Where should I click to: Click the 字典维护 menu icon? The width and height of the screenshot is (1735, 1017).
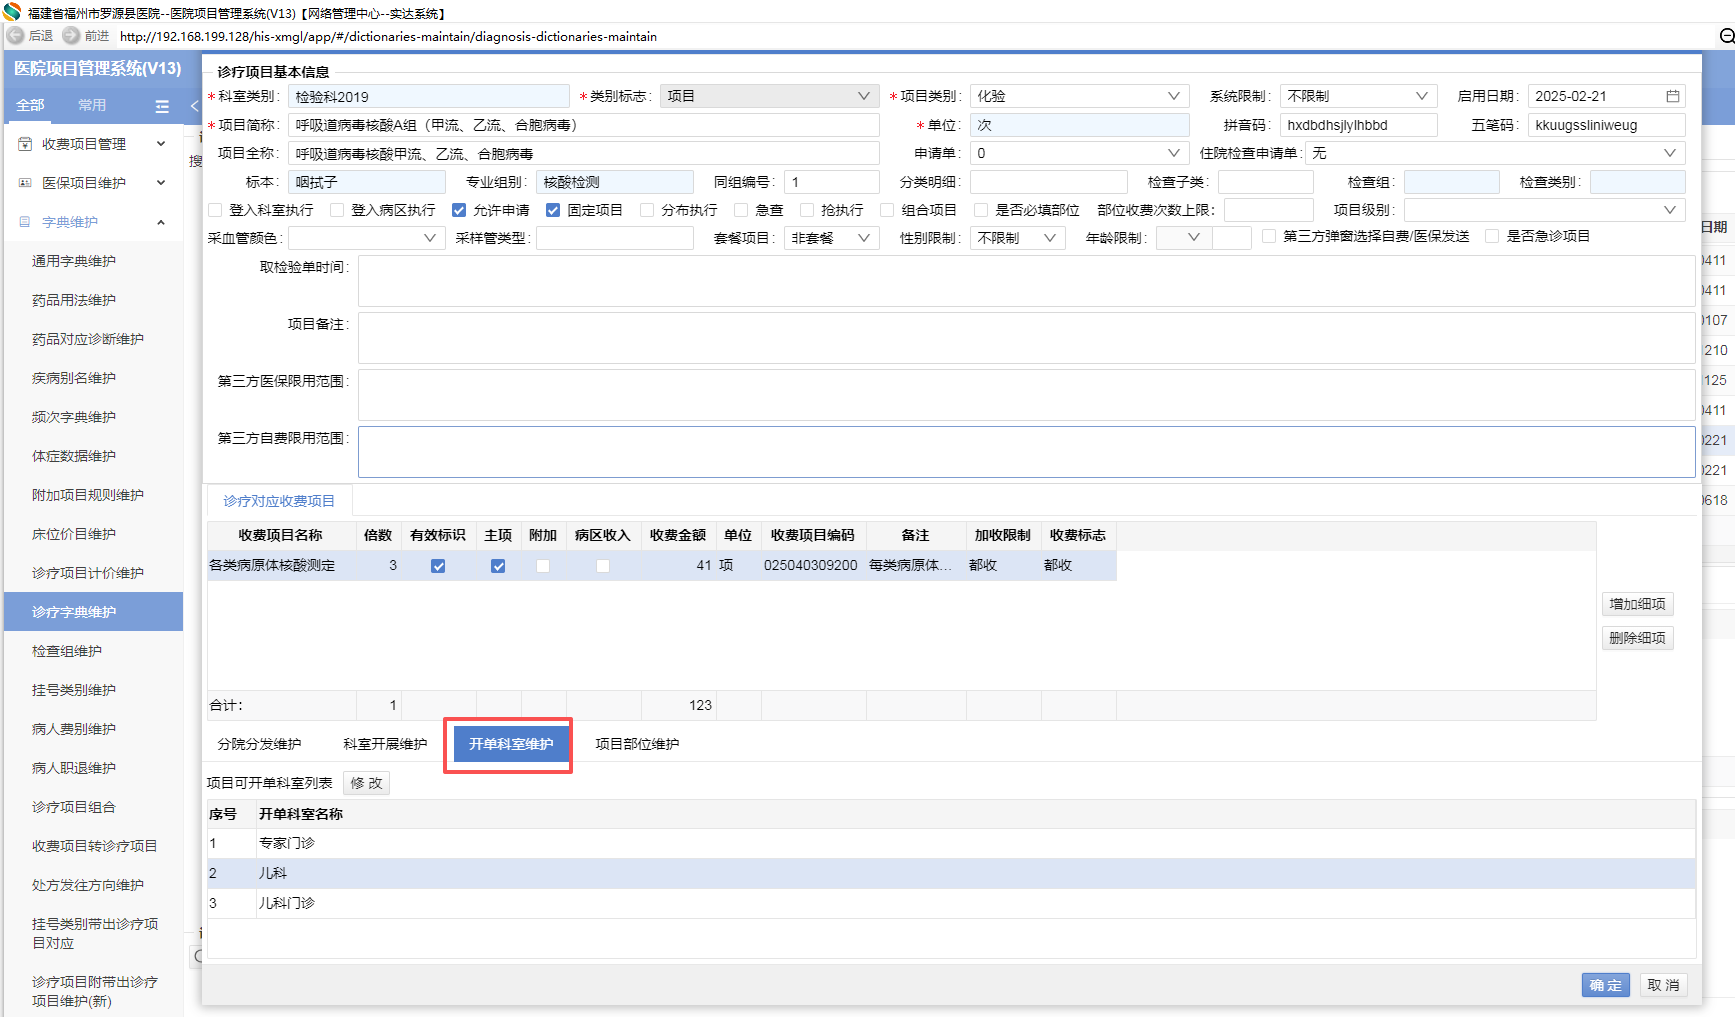click(25, 222)
